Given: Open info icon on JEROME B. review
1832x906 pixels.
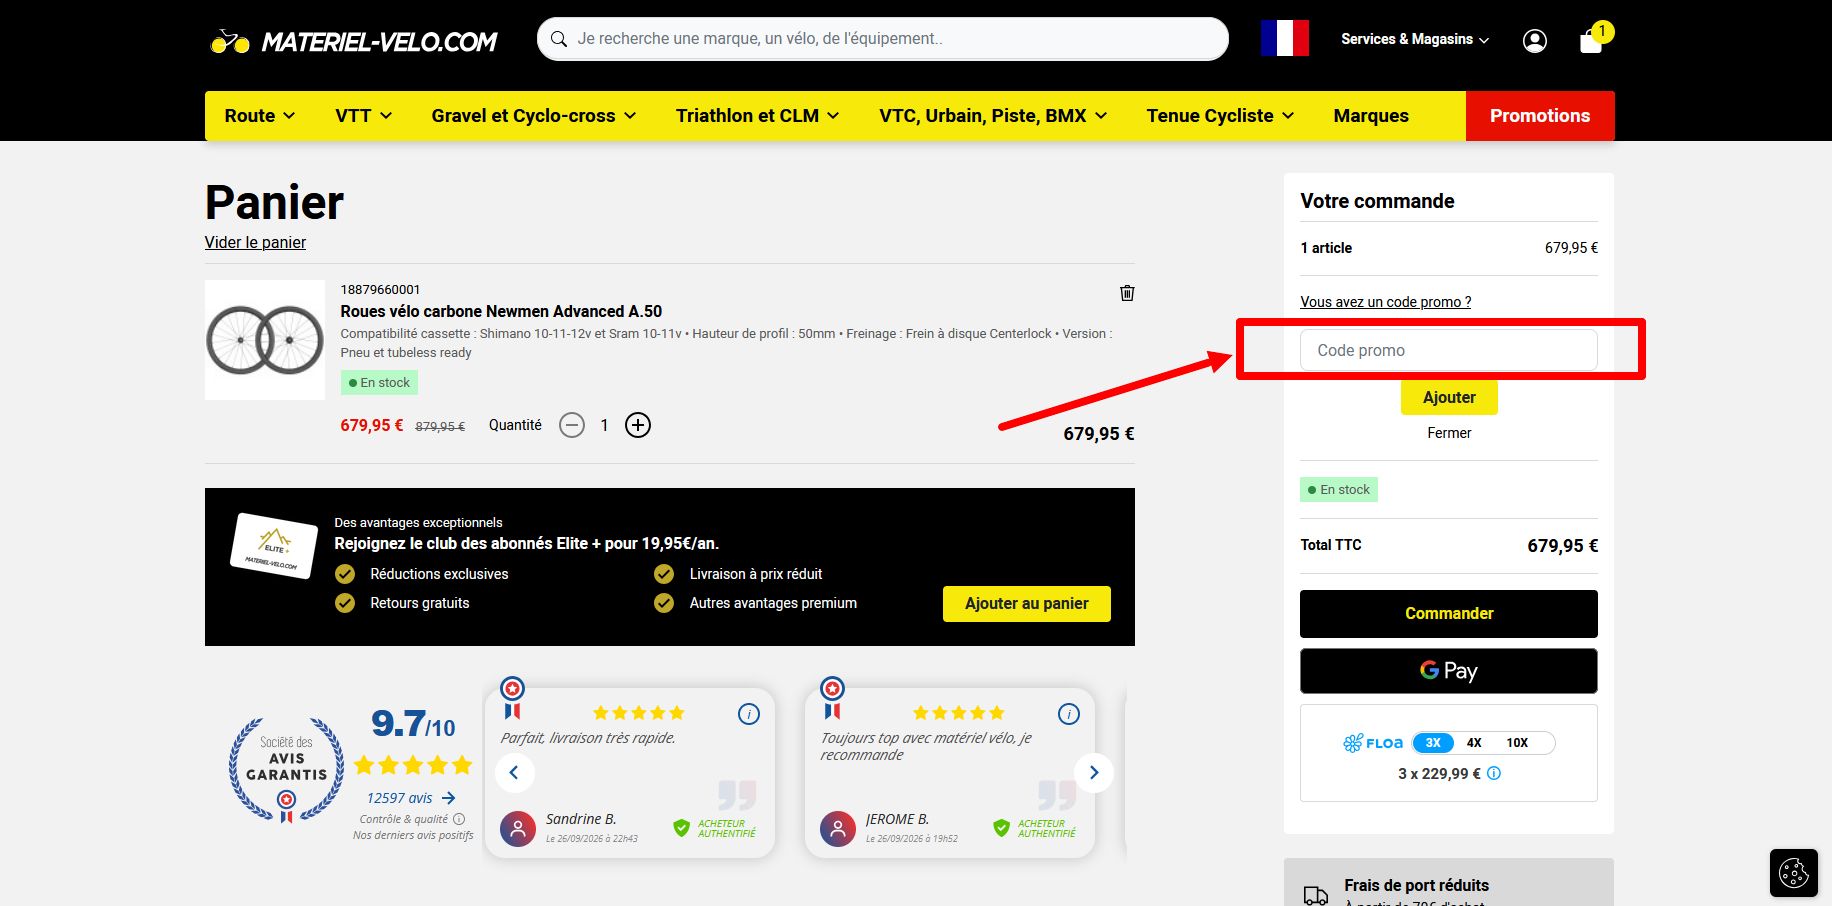Looking at the screenshot, I should click(x=1069, y=714).
